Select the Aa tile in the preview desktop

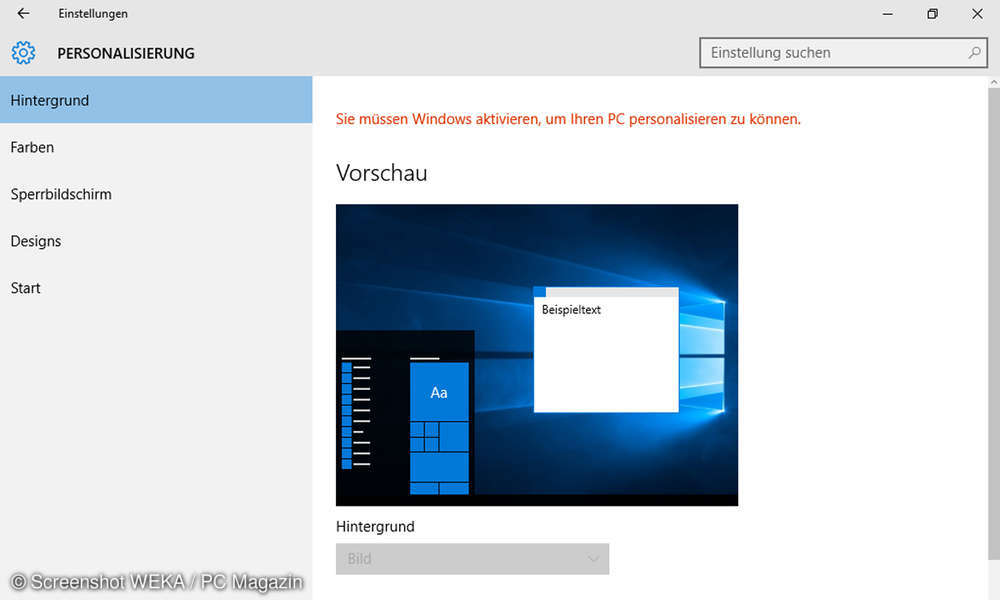point(438,393)
